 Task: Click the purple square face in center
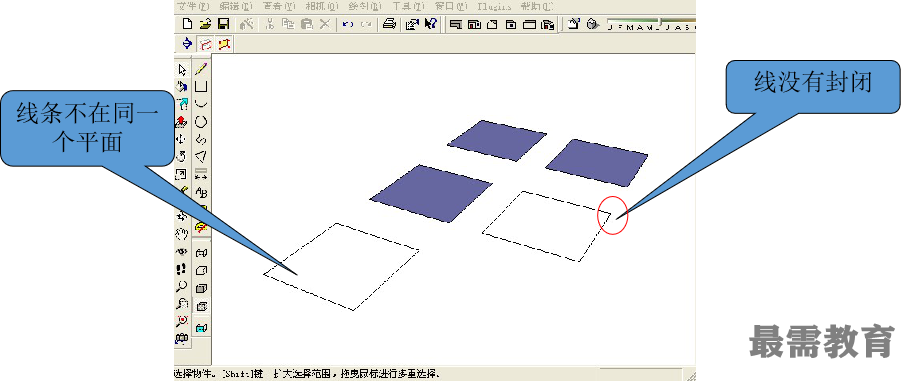coord(431,193)
